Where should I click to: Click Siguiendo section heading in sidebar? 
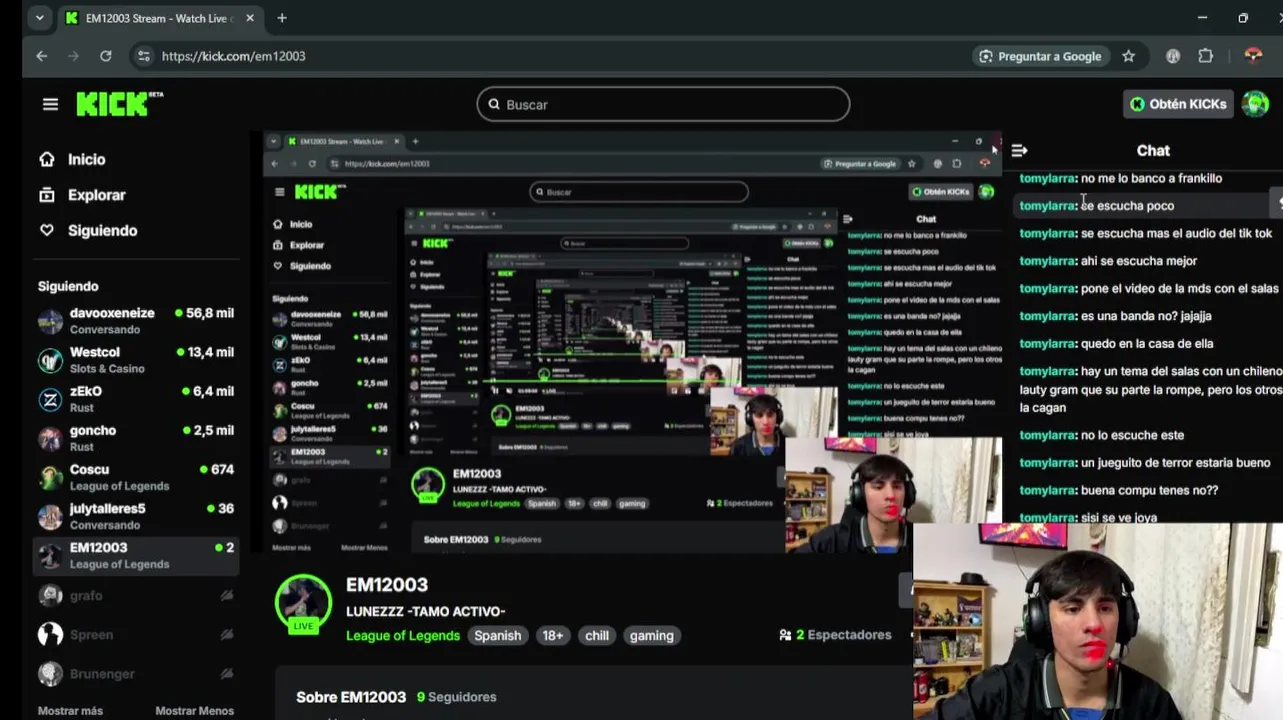coord(68,286)
